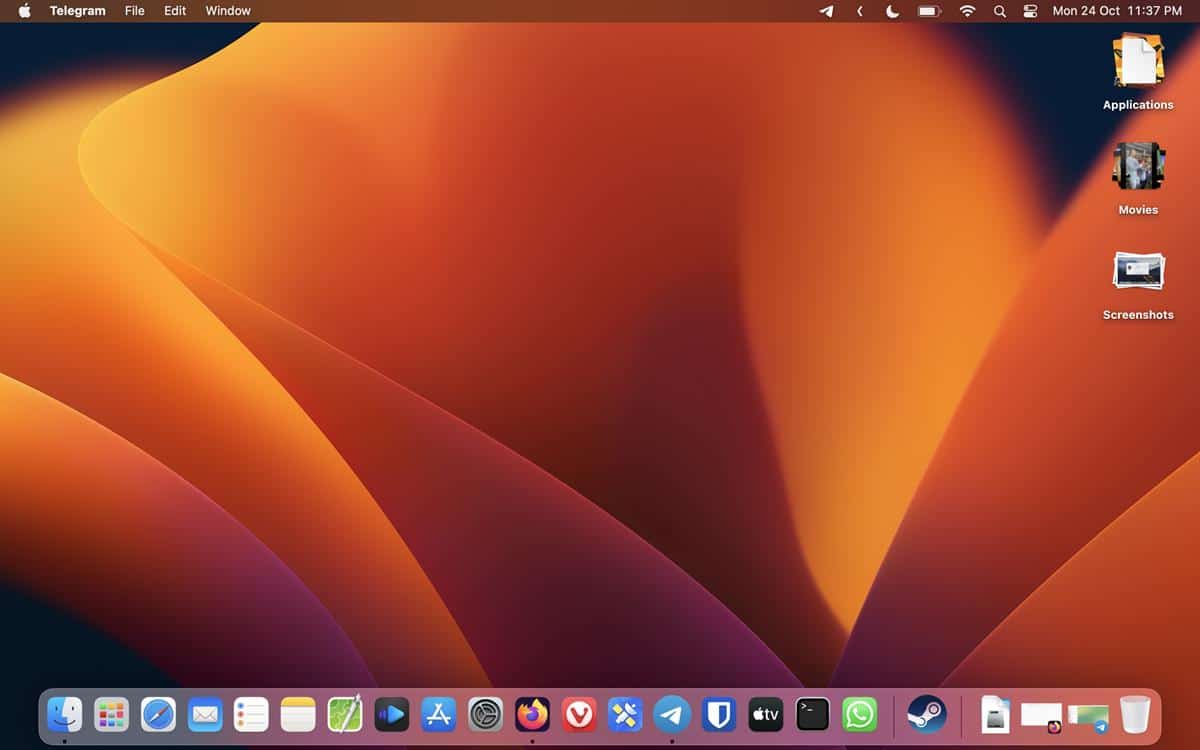Image resolution: width=1200 pixels, height=750 pixels.
Task: Launch Firefox from the Dock
Action: point(531,715)
